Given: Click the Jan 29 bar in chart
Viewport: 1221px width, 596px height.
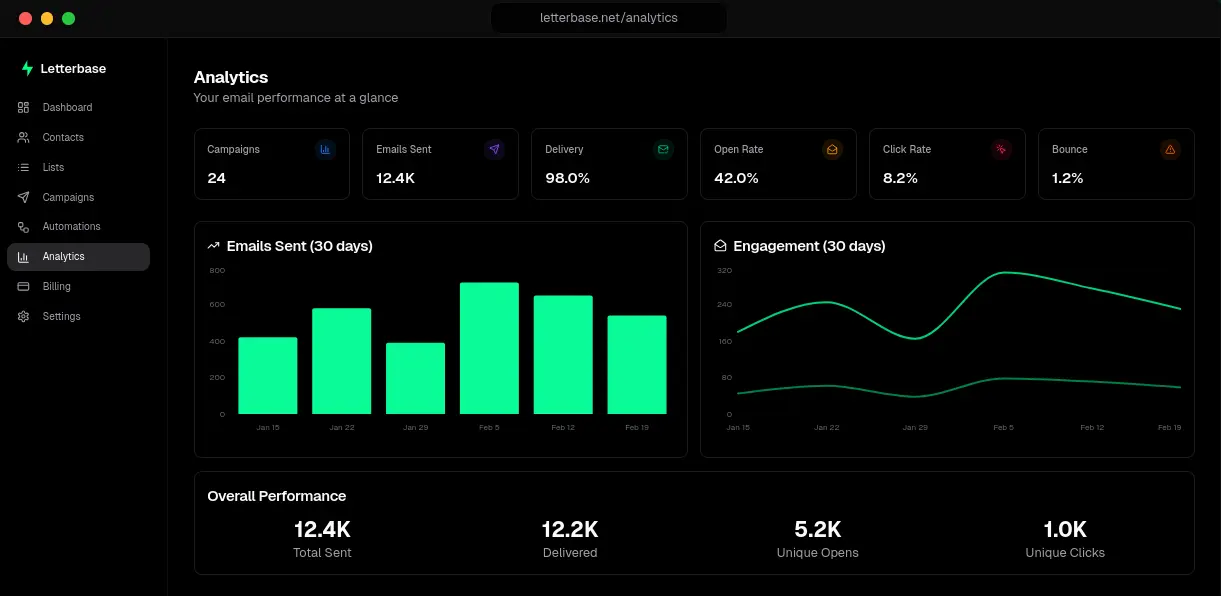Looking at the screenshot, I should pyautogui.click(x=415, y=378).
